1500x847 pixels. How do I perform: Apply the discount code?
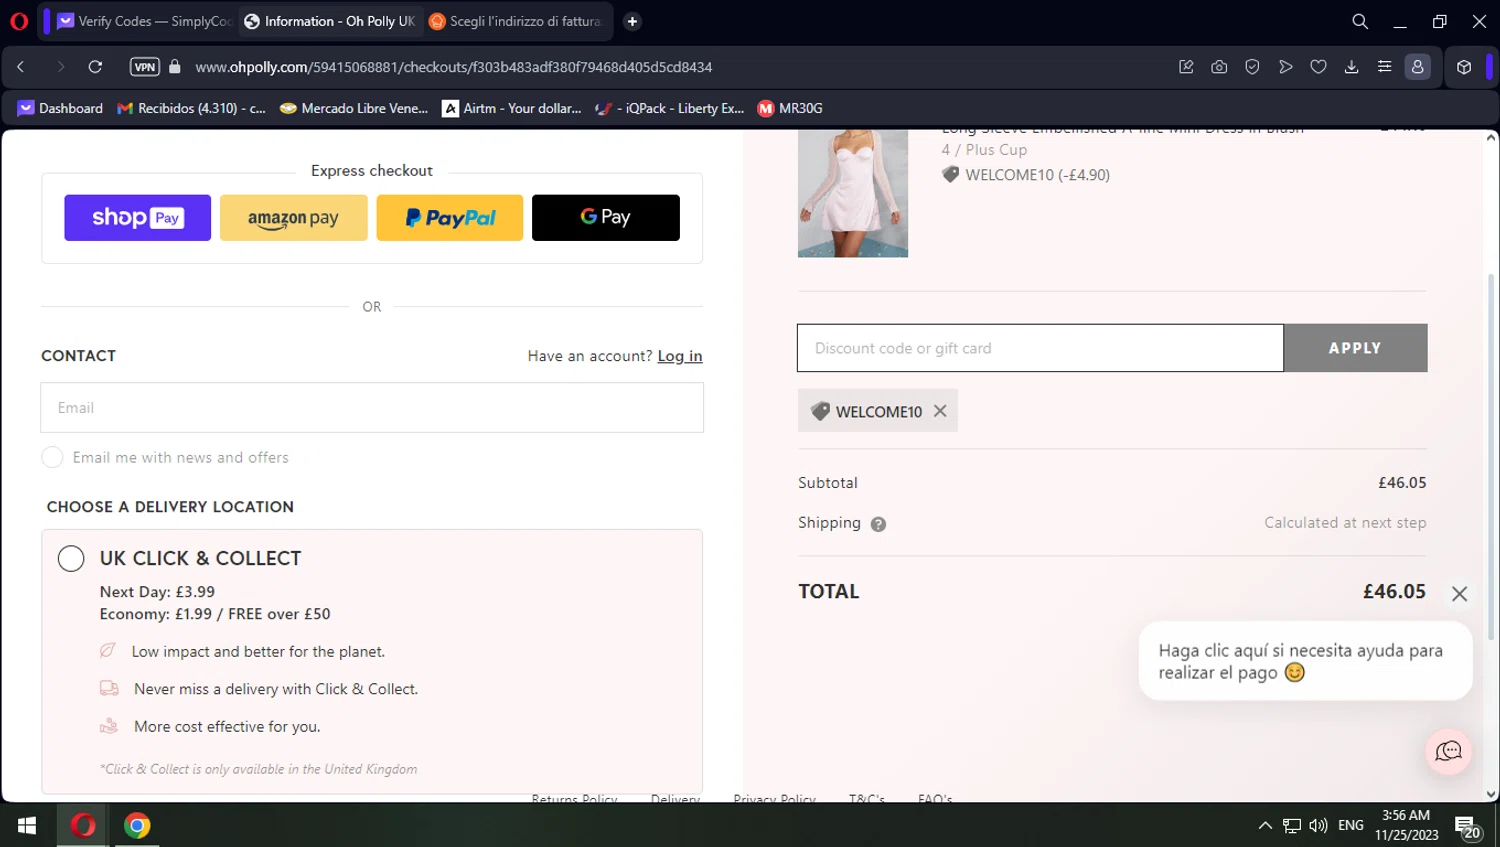pos(1356,348)
